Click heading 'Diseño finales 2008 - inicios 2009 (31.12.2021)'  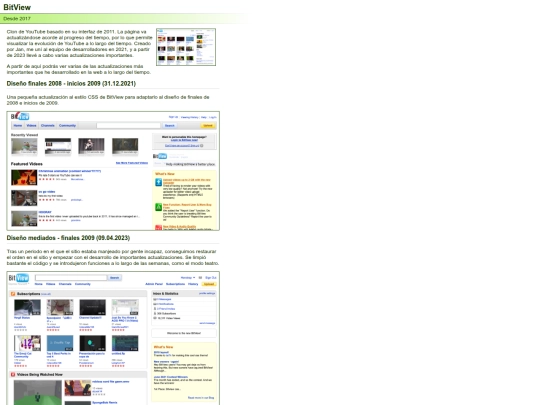[x=71, y=84]
